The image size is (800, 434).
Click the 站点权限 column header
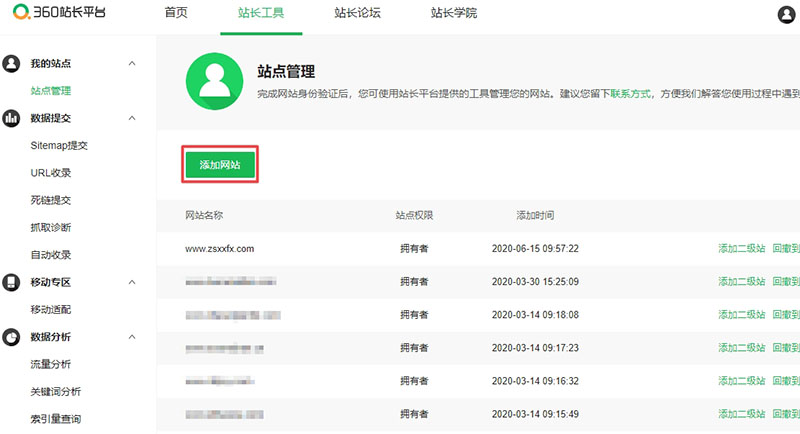tap(414, 215)
